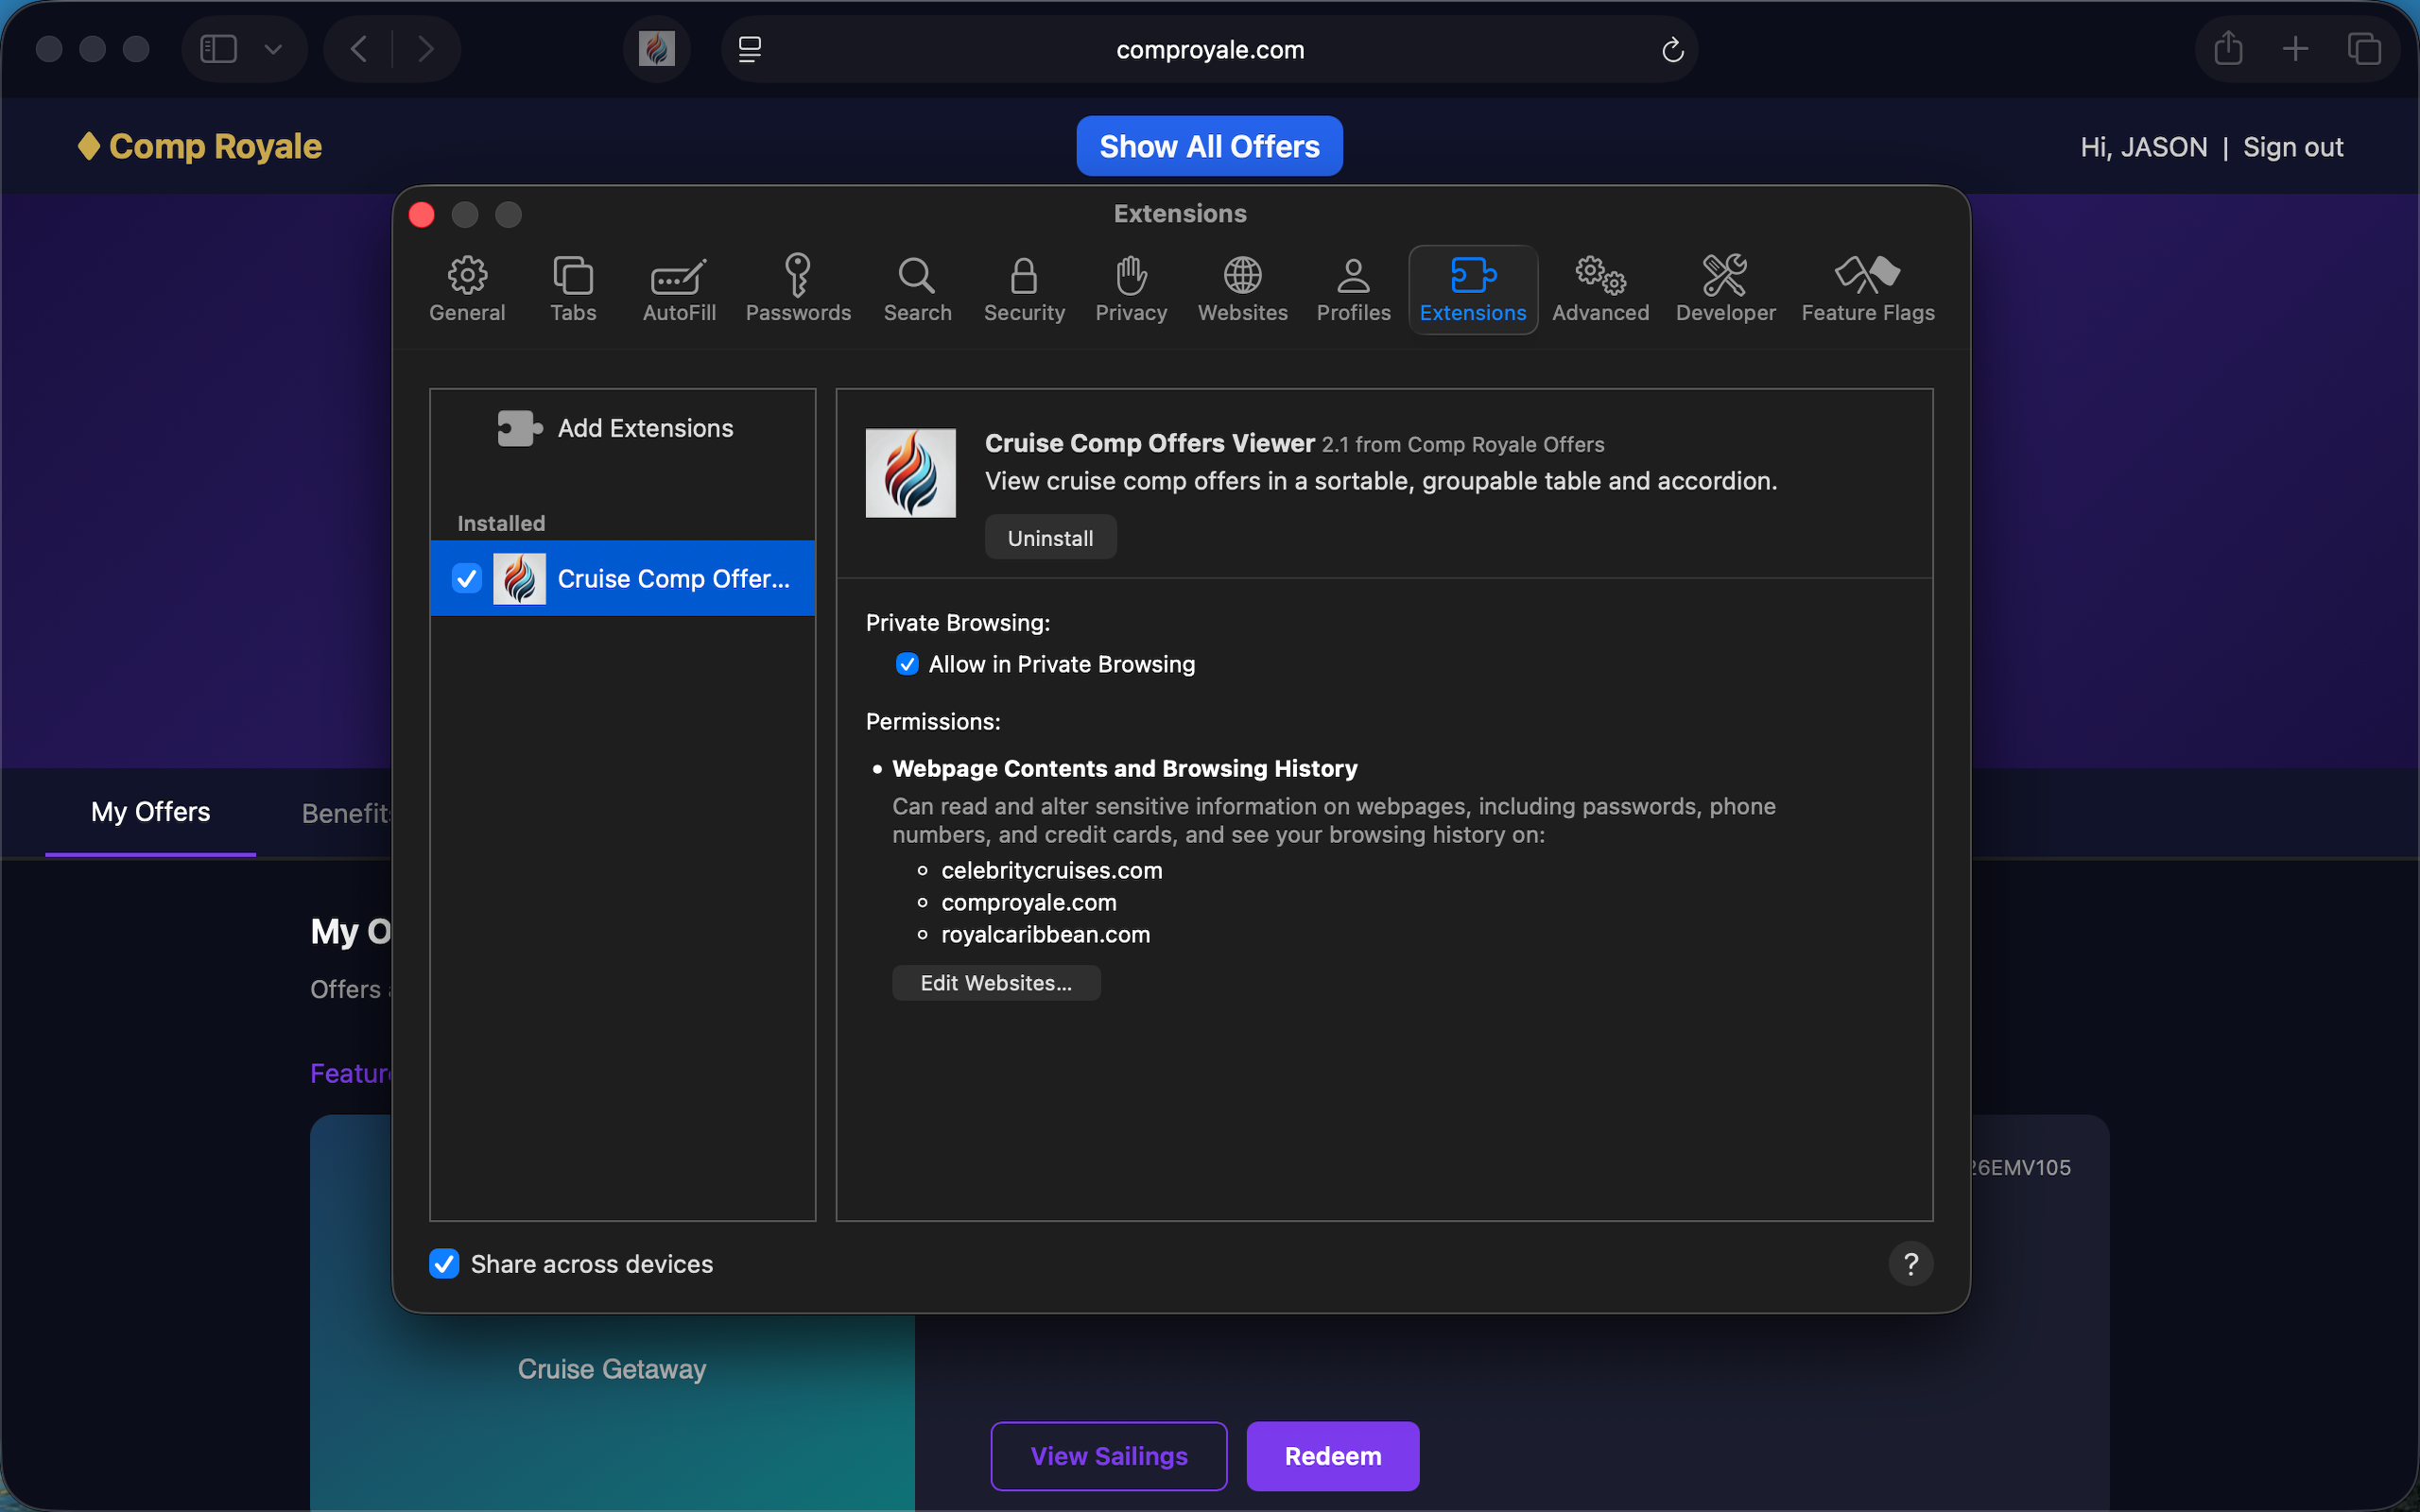Uncheck Allow in Private Browsing
Image resolution: width=2420 pixels, height=1512 pixels.
pos(906,664)
